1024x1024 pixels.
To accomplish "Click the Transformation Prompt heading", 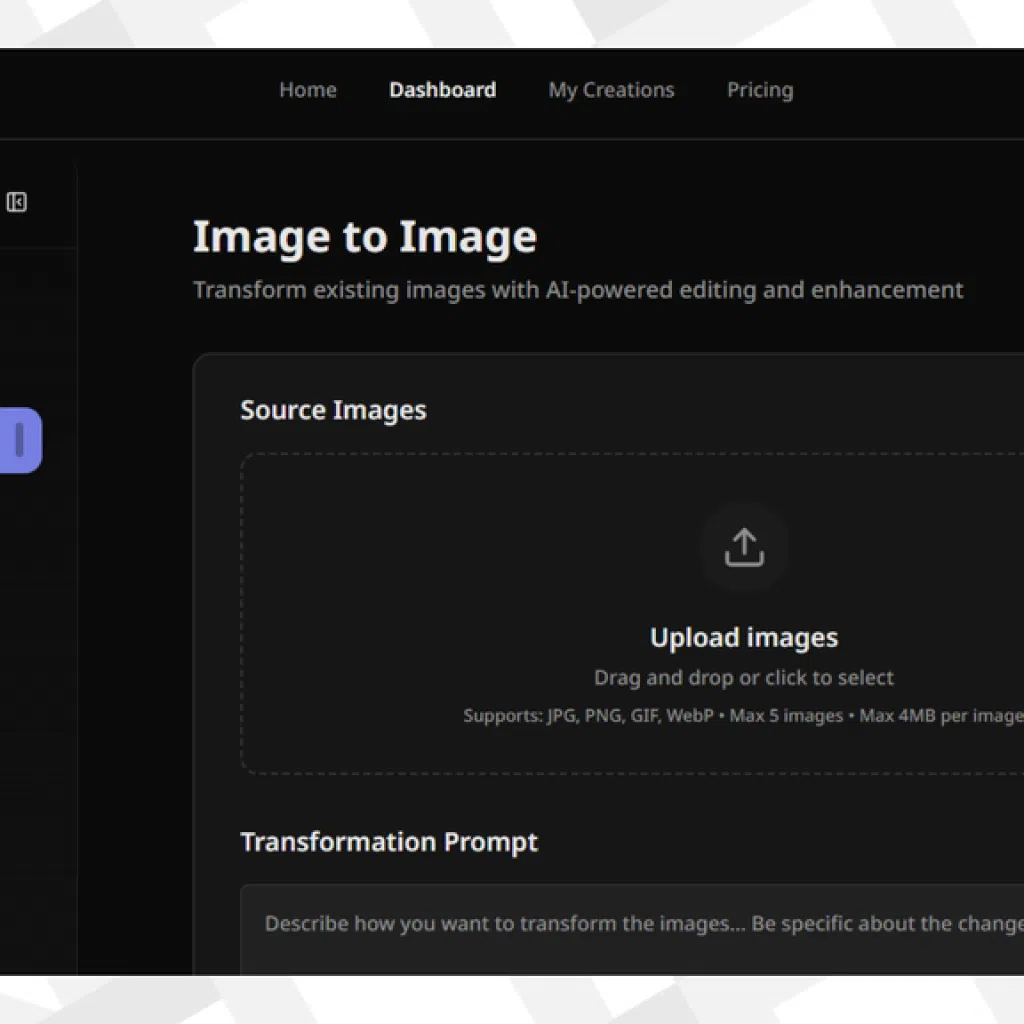I will point(389,841).
